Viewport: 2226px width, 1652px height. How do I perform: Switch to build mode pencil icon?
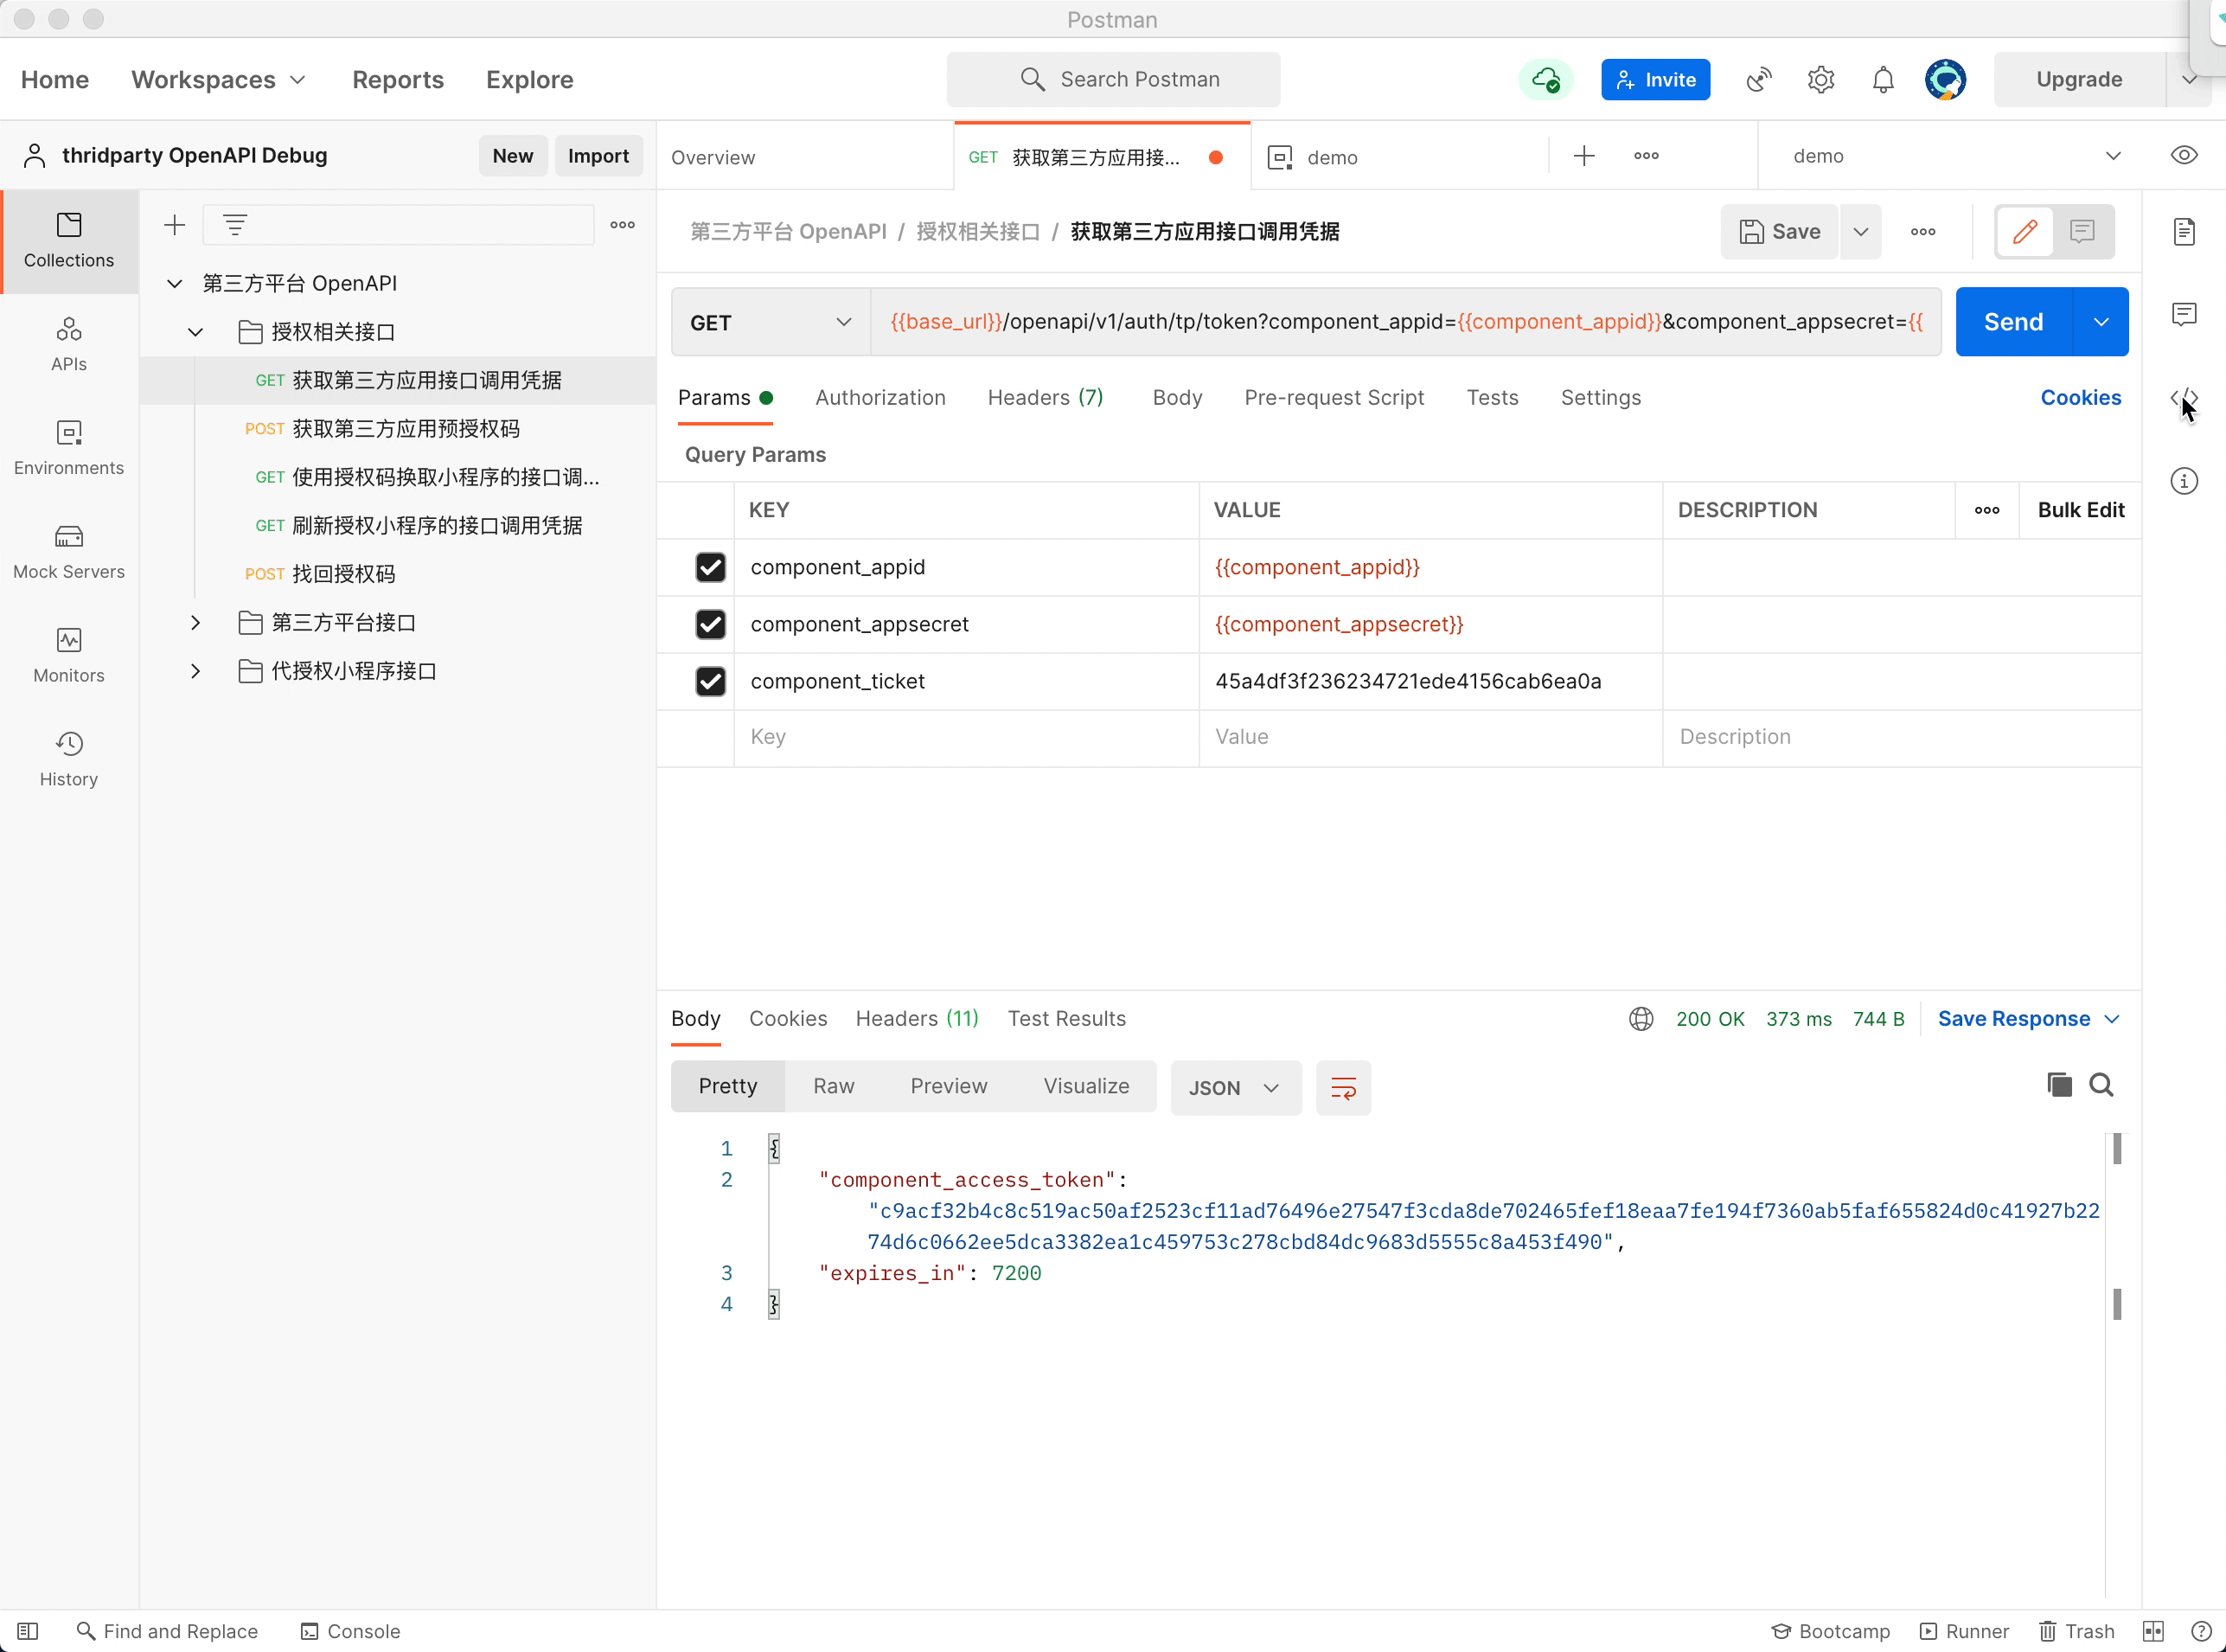[2025, 232]
